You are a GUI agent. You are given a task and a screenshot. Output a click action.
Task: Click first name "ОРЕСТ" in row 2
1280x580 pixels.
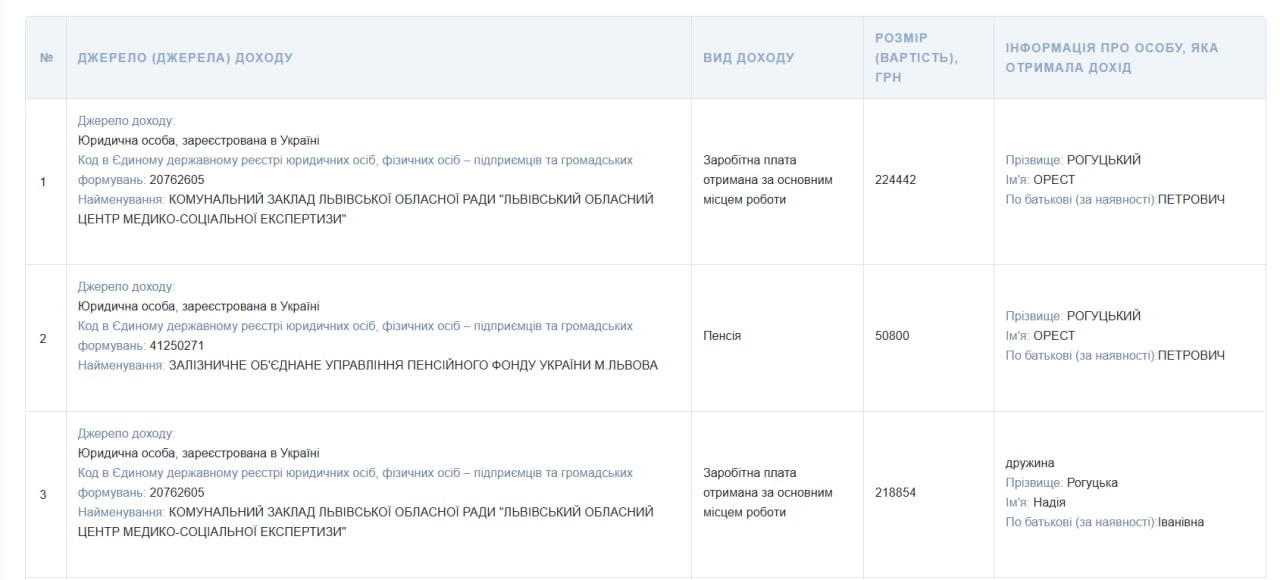1054,336
